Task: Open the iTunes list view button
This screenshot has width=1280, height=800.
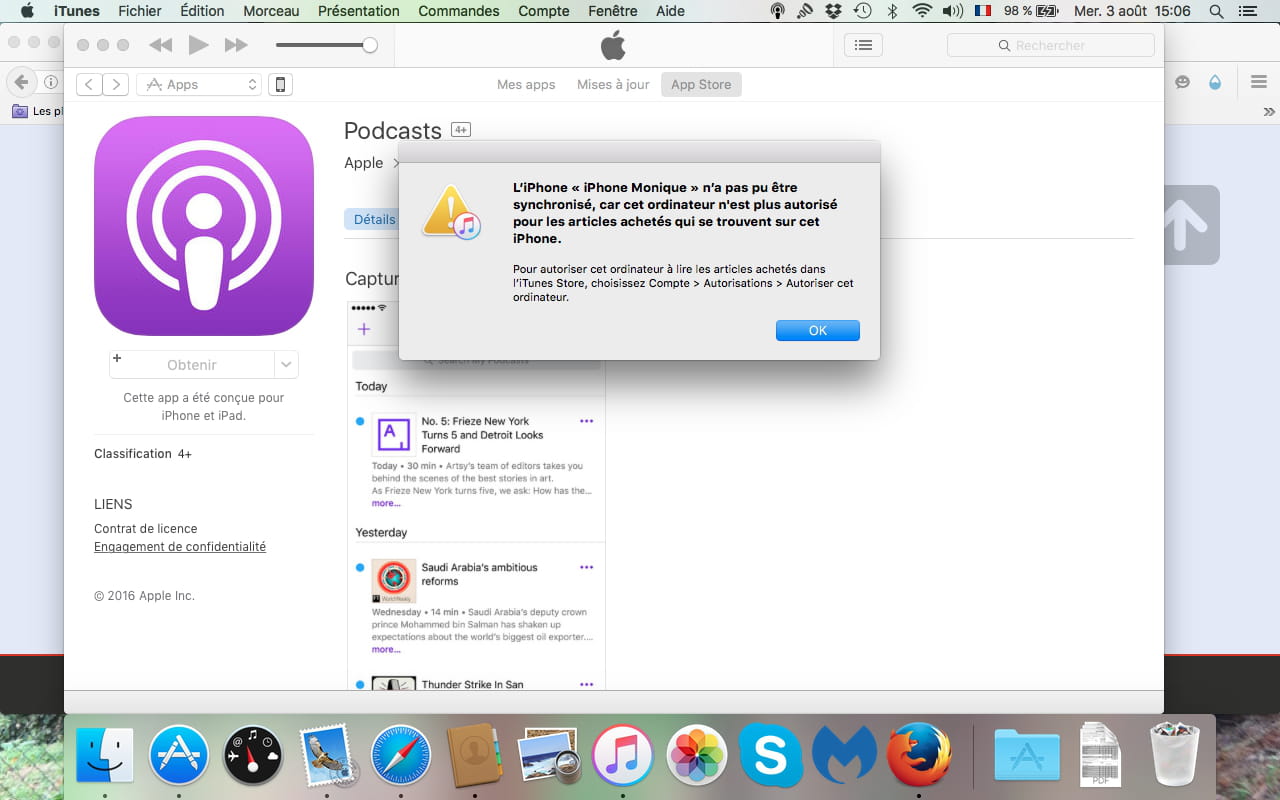Action: (x=864, y=45)
